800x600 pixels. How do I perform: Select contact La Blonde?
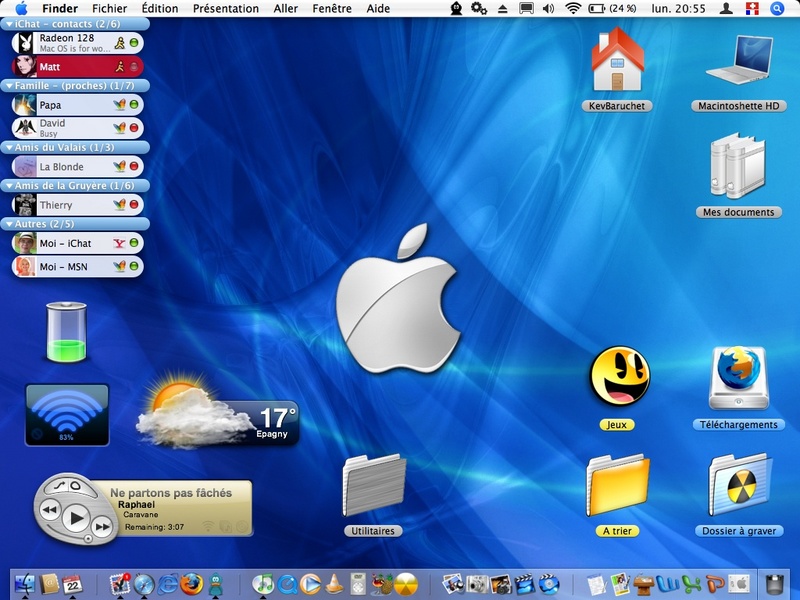click(77, 166)
